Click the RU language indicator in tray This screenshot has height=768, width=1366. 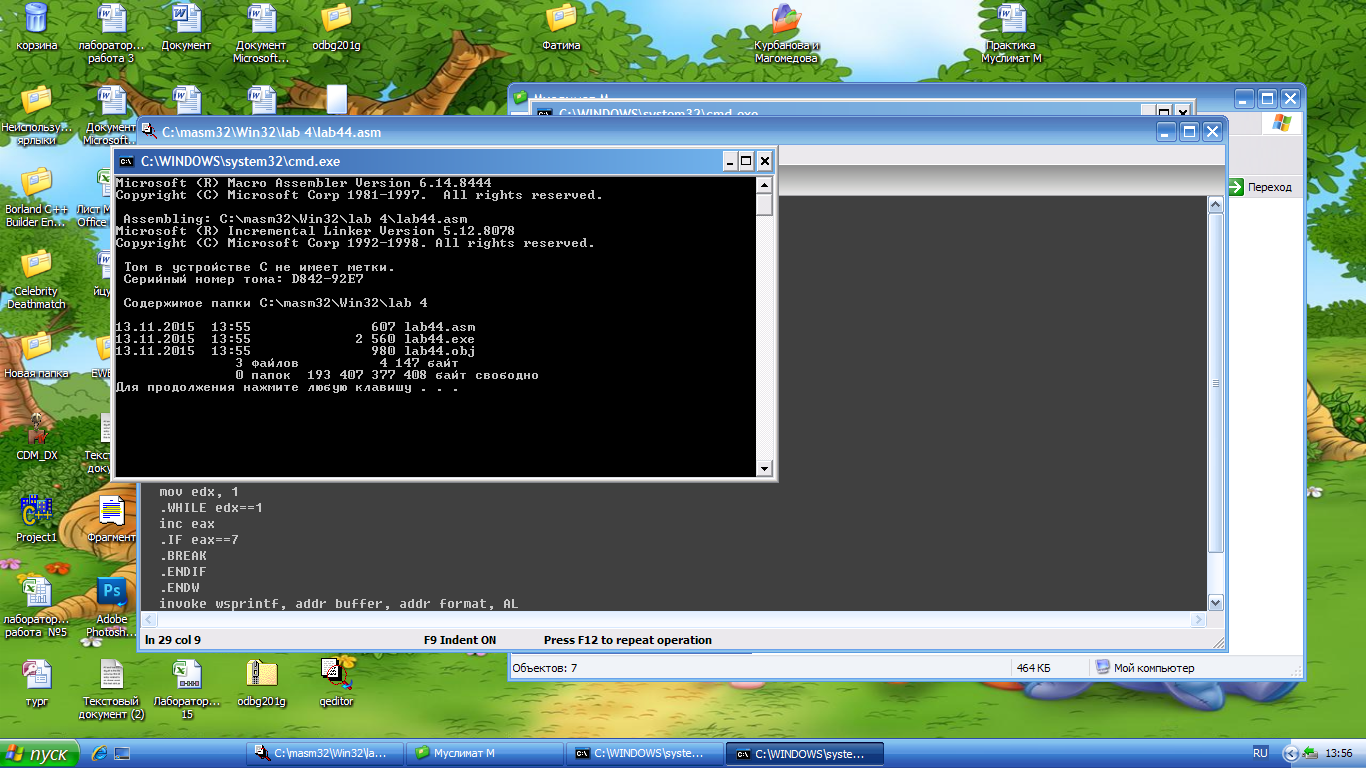click(1260, 753)
